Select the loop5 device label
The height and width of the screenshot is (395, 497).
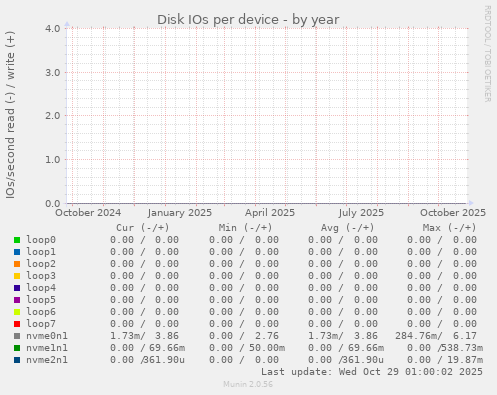coord(41,300)
